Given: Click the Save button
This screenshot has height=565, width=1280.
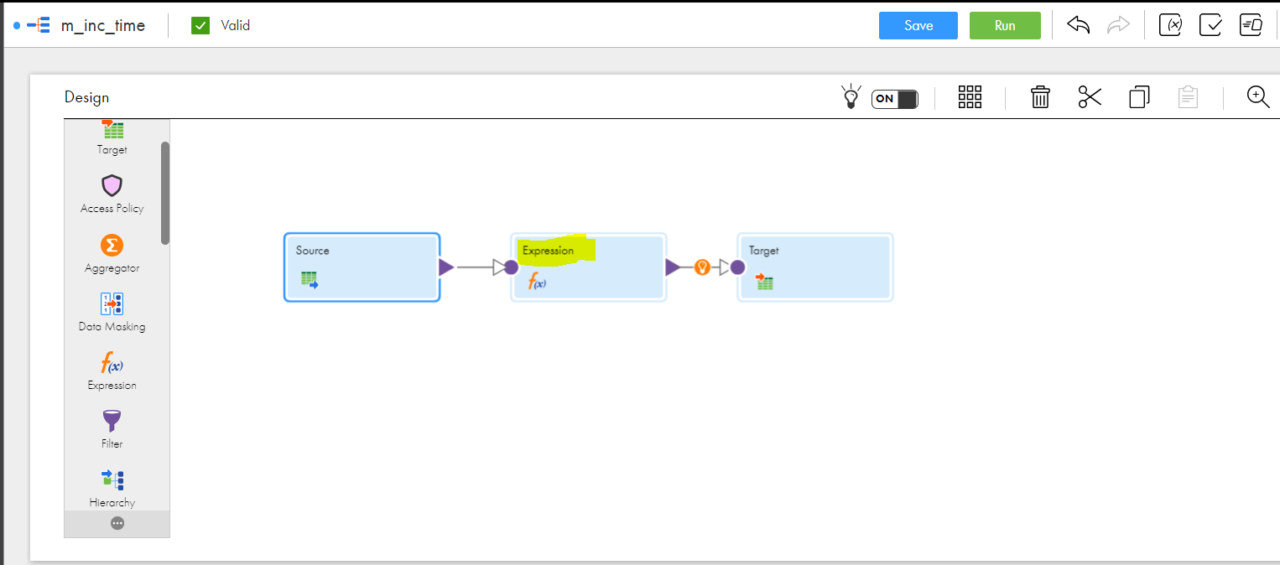Looking at the screenshot, I should tap(918, 26).
